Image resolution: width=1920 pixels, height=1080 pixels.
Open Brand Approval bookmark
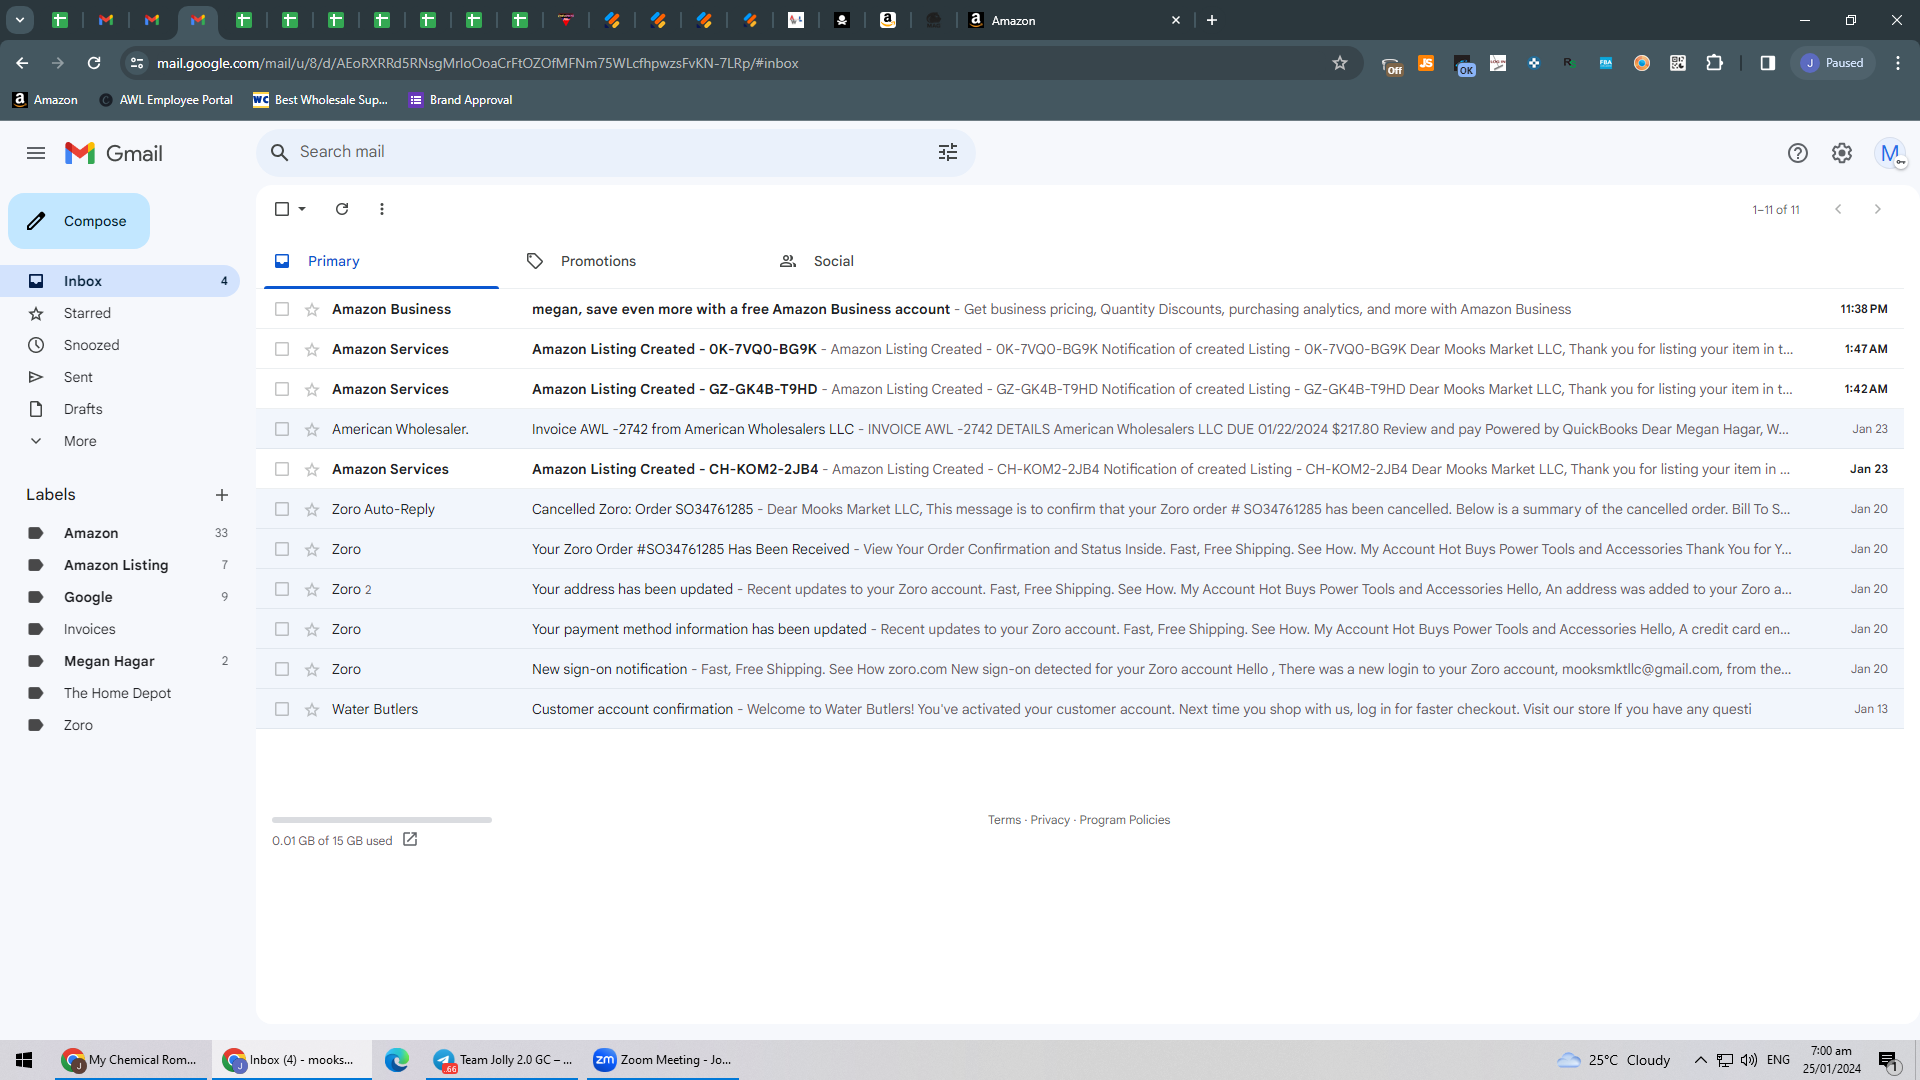pyautogui.click(x=460, y=100)
